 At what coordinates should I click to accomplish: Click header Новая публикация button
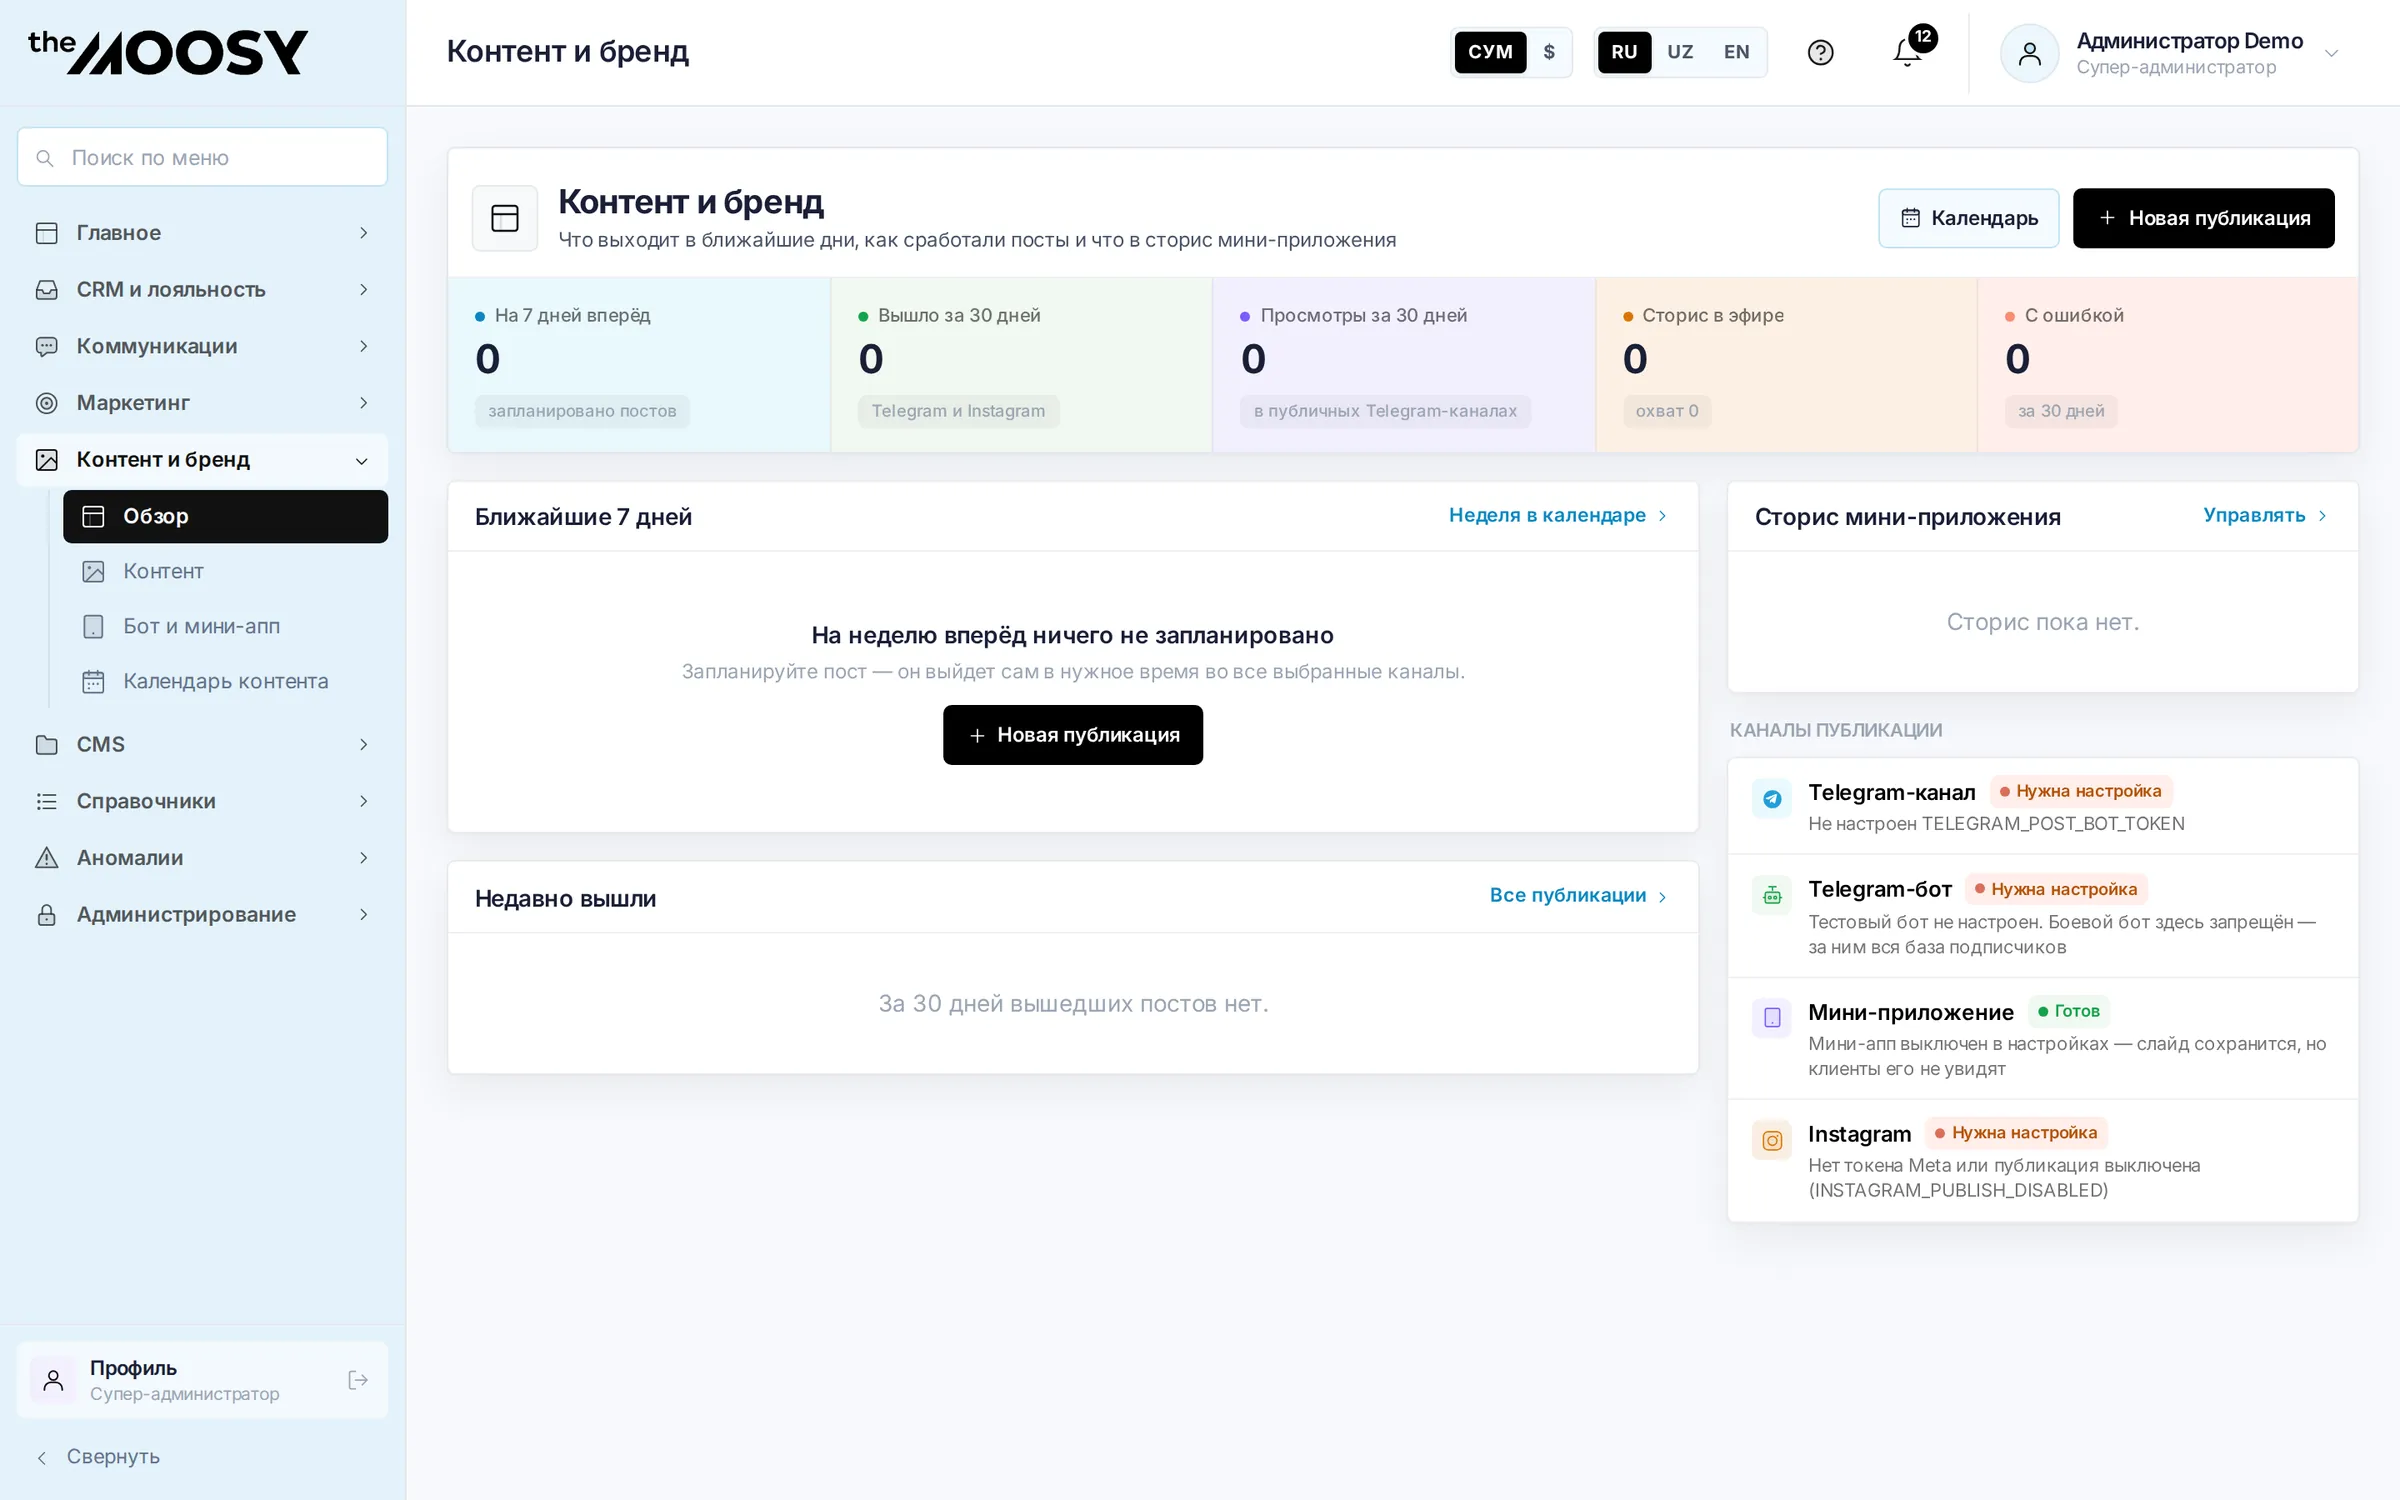[x=2203, y=218]
